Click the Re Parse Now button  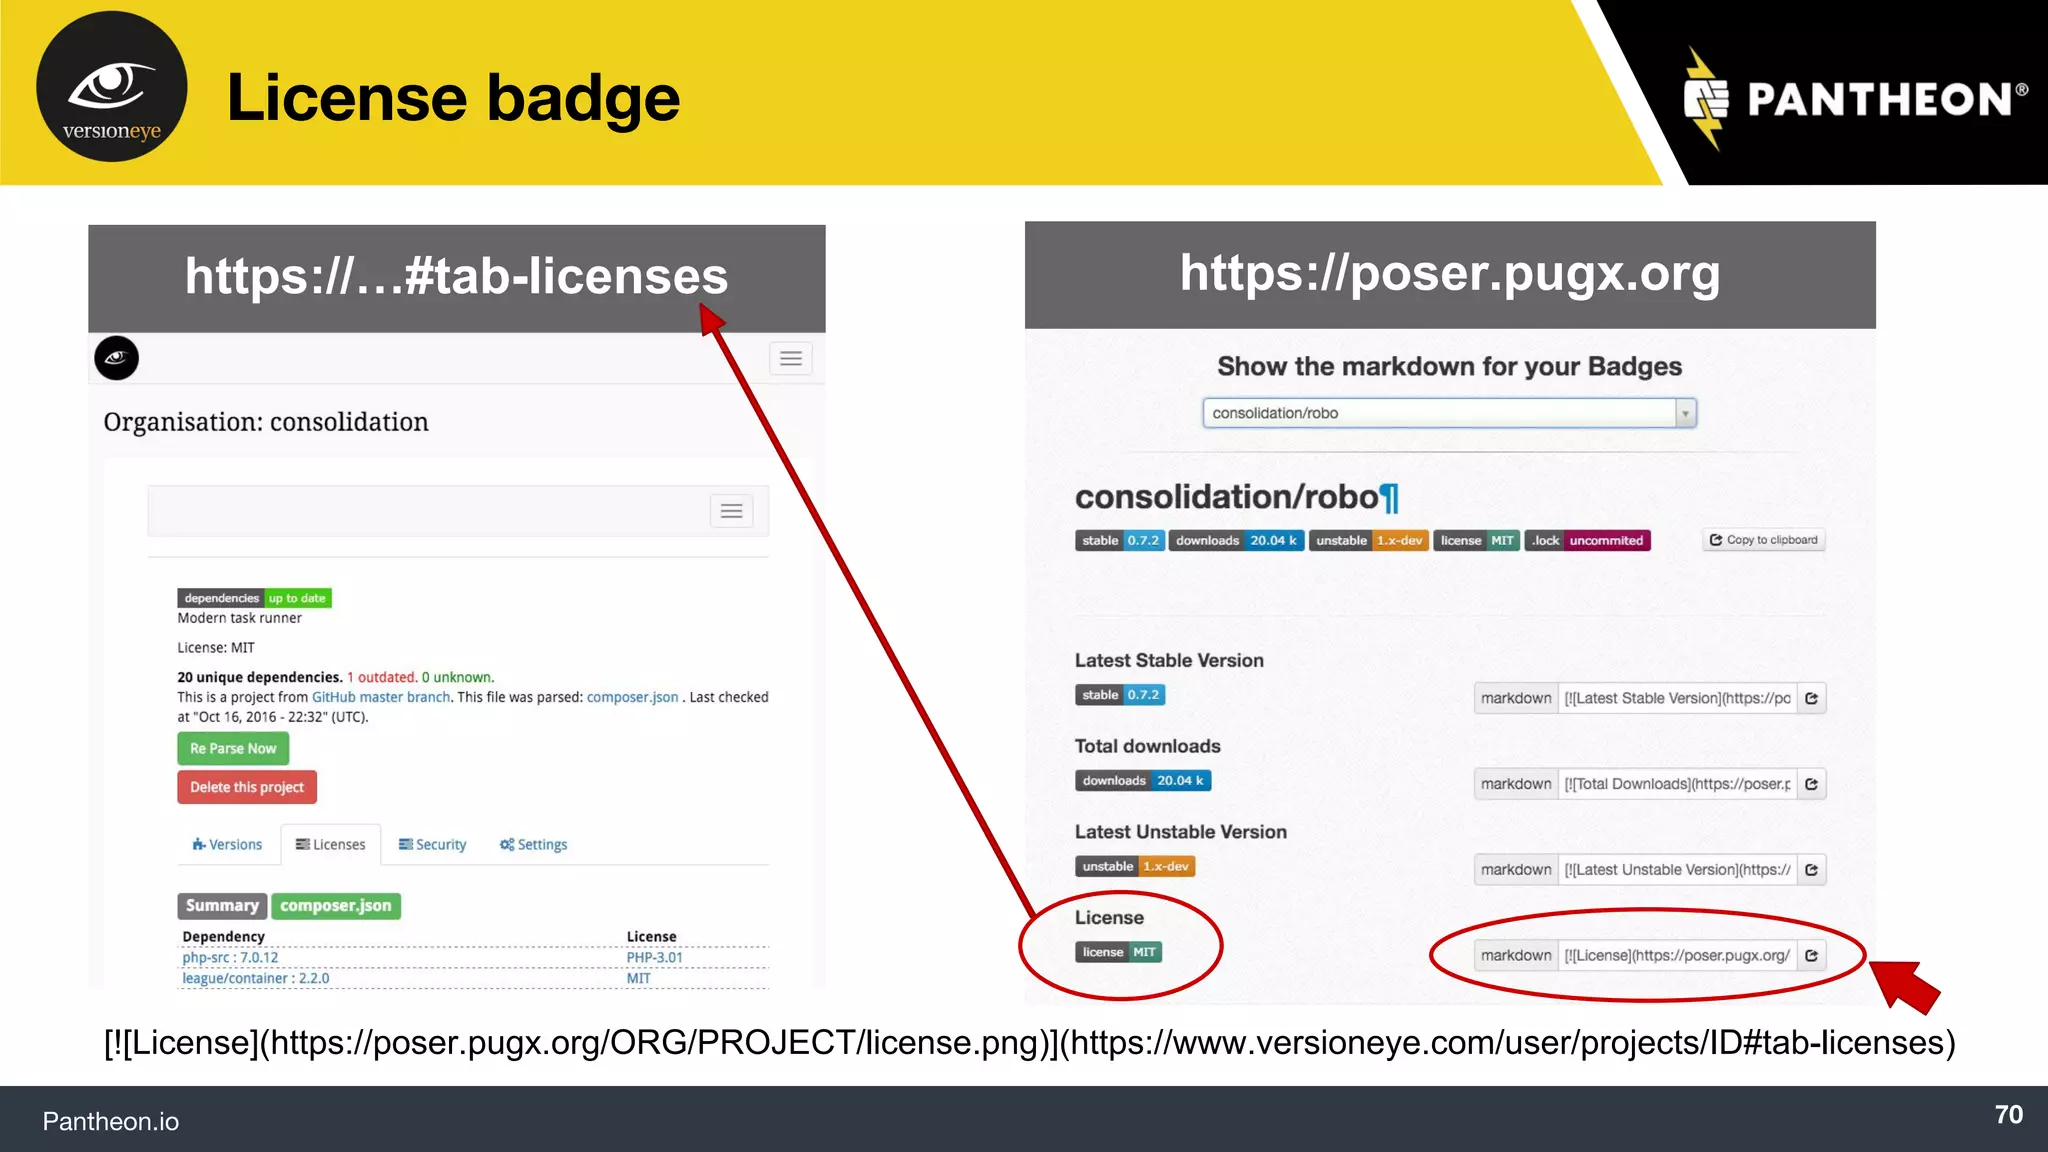point(233,749)
